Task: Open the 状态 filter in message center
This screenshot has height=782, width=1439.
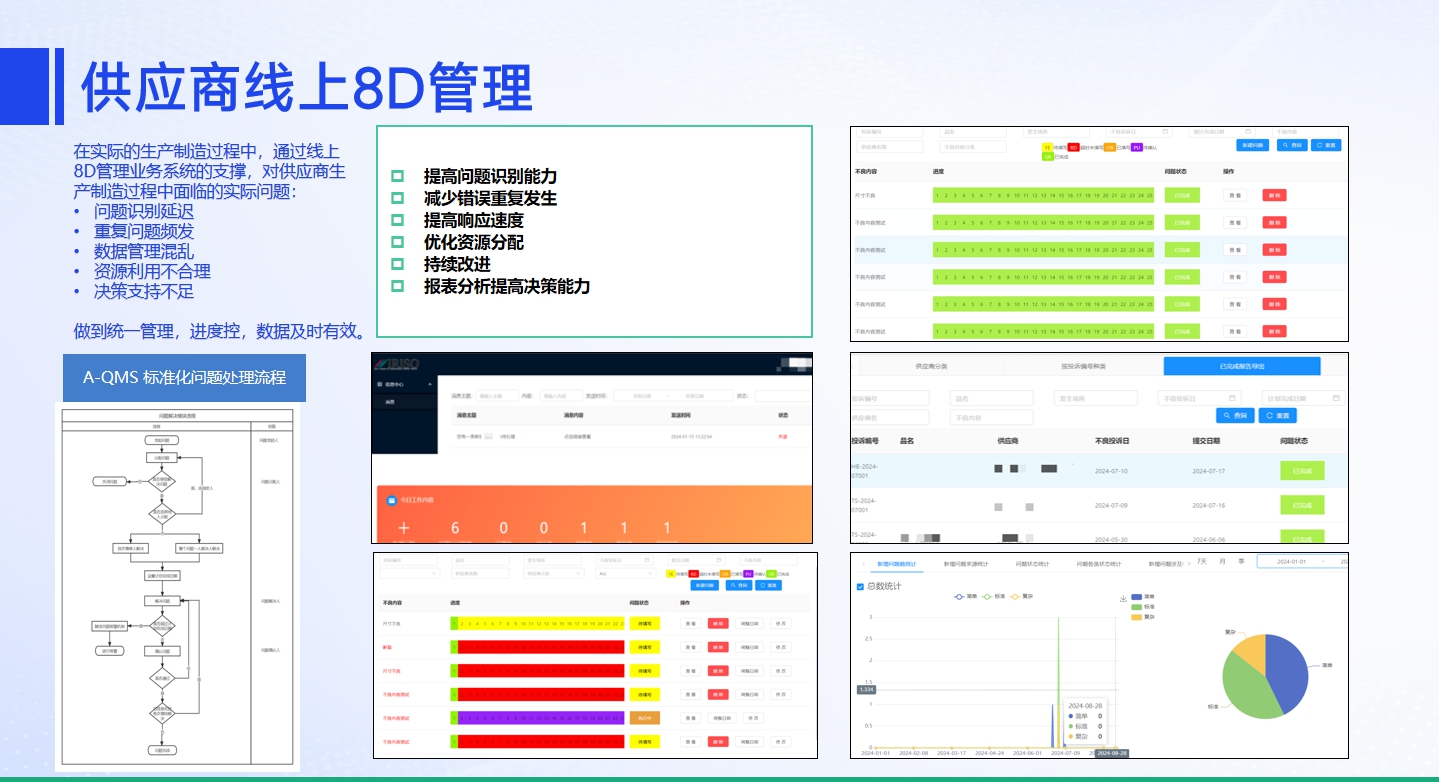Action: click(x=782, y=396)
